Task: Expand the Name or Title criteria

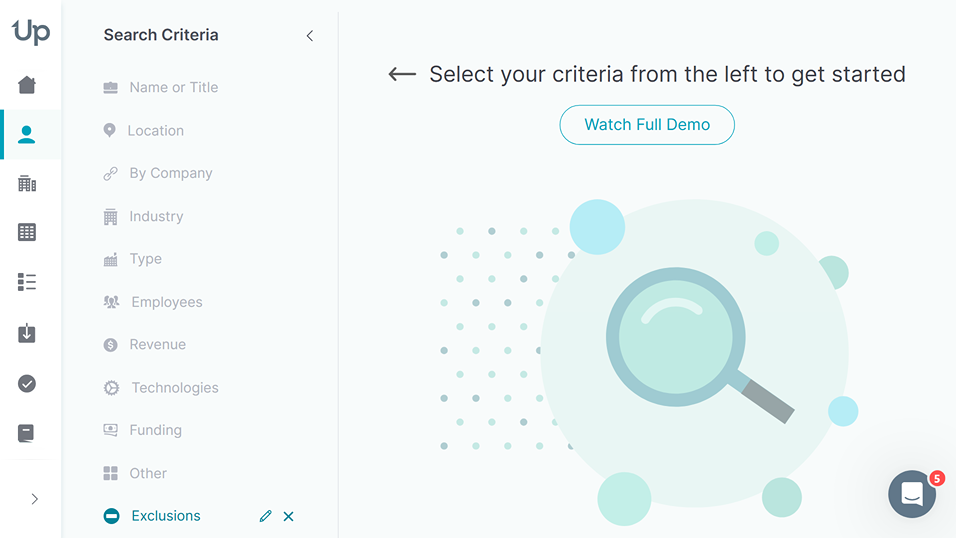Action: pos(173,88)
